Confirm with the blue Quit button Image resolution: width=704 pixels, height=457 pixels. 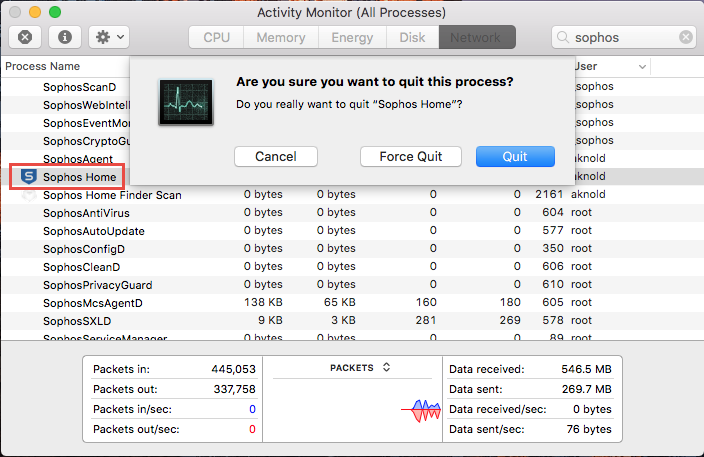click(515, 156)
